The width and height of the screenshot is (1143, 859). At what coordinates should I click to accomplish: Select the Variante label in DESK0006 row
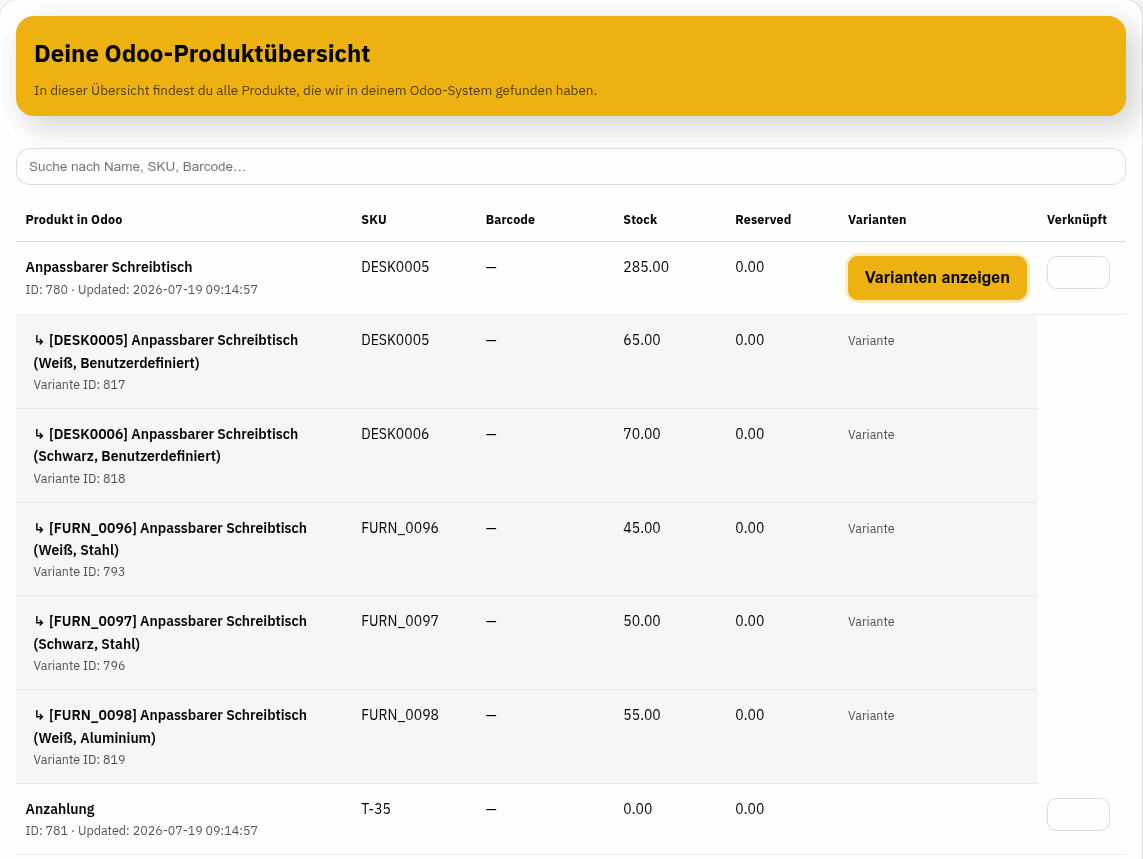coord(870,435)
